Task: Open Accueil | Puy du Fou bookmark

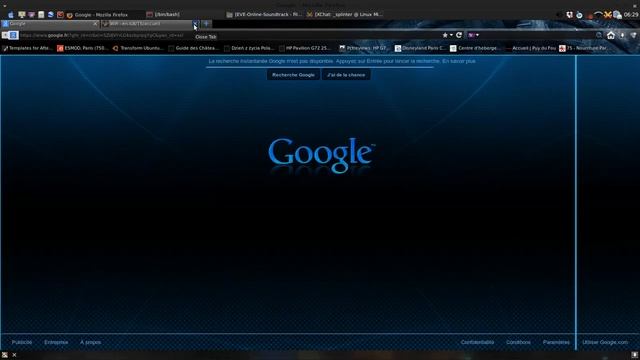Action: click(531, 48)
